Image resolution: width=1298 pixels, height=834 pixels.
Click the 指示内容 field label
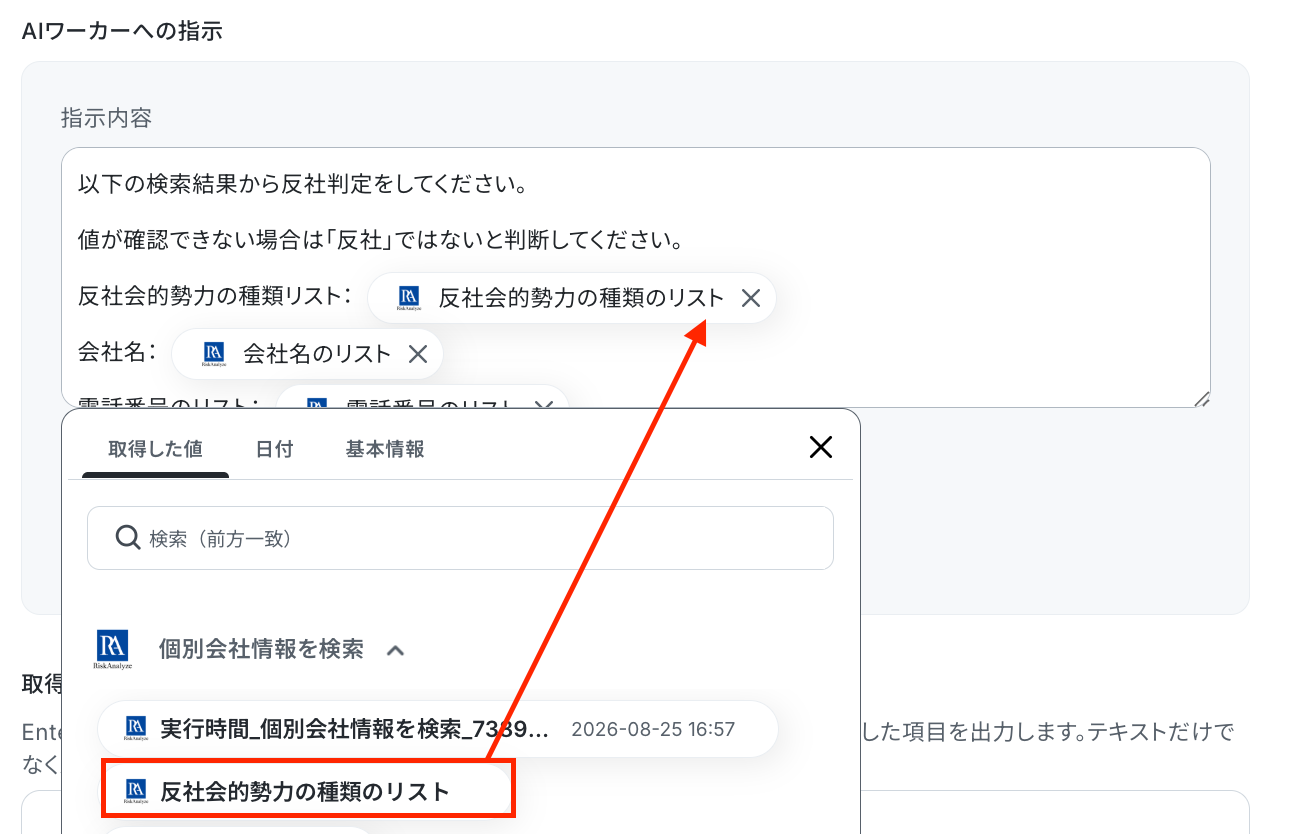pyautogui.click(x=106, y=118)
